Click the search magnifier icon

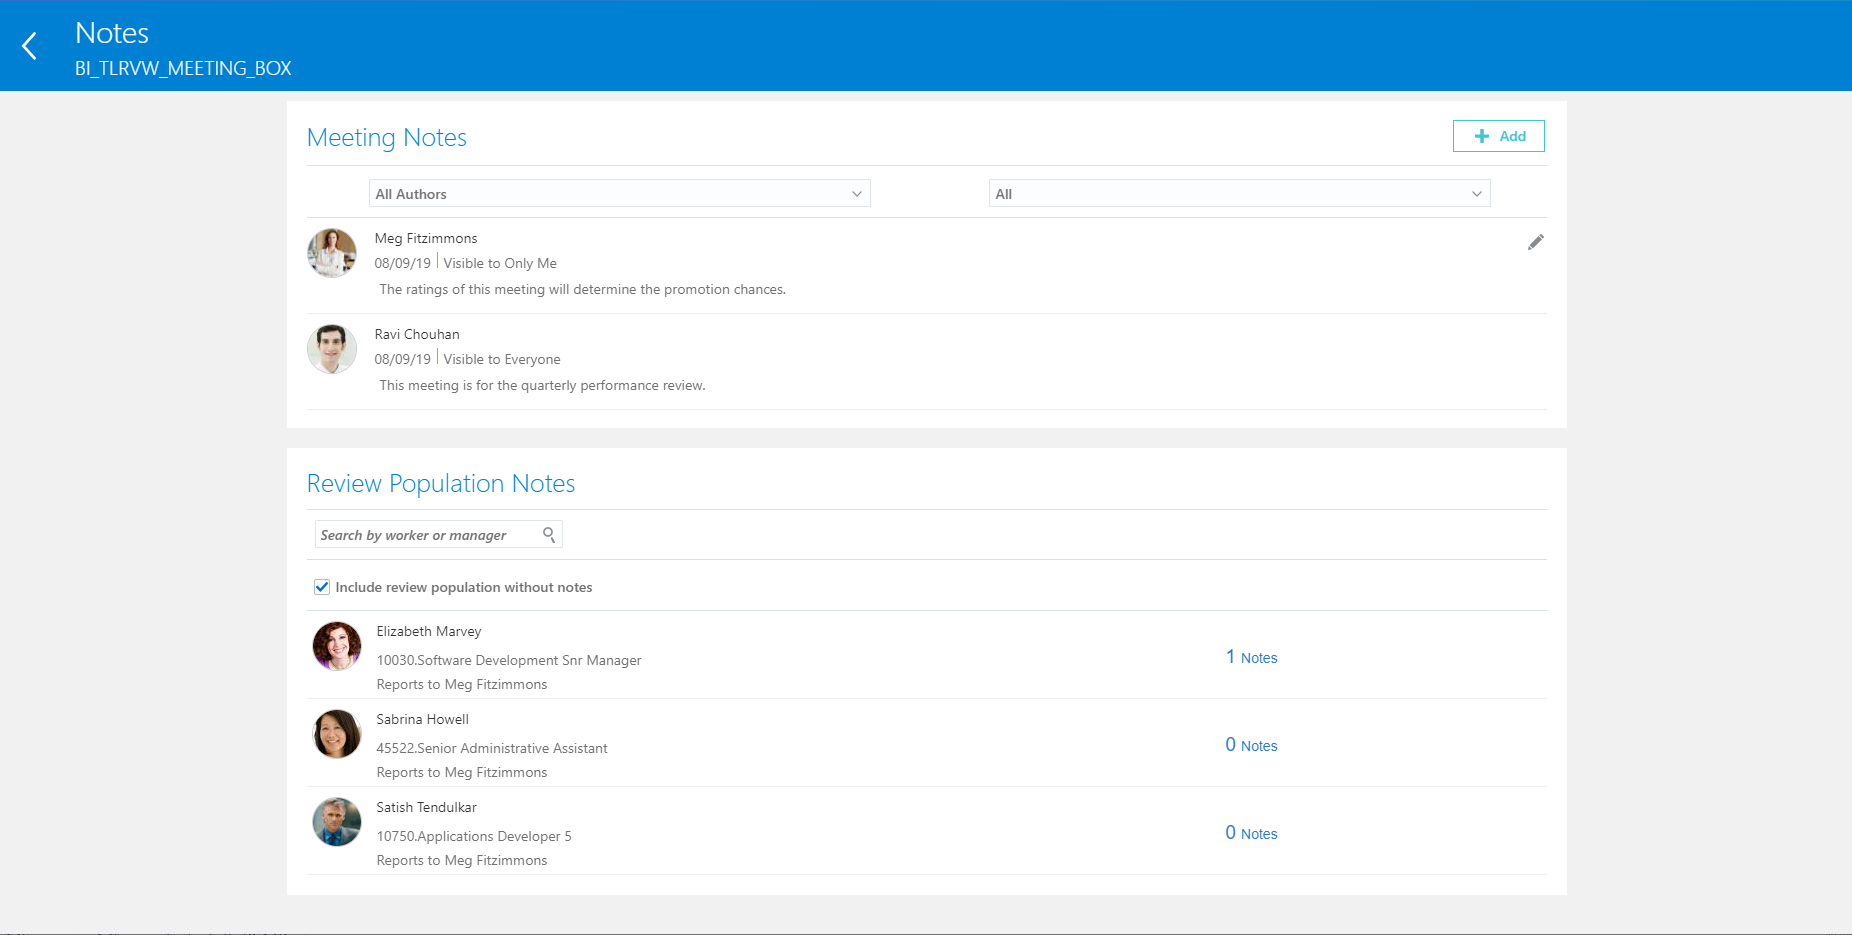point(549,535)
